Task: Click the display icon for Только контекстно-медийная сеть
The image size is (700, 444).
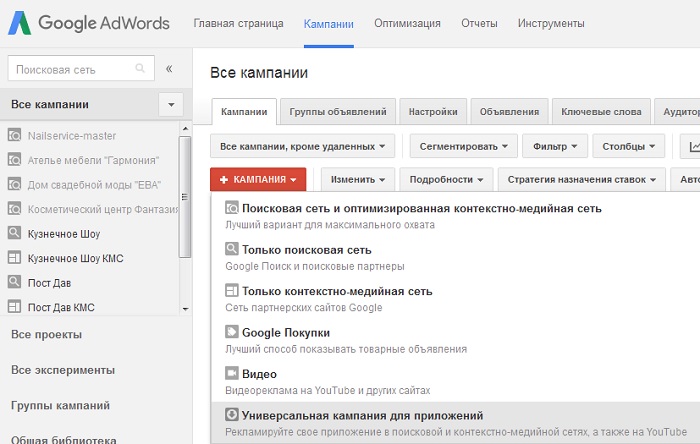Action: tap(232, 290)
